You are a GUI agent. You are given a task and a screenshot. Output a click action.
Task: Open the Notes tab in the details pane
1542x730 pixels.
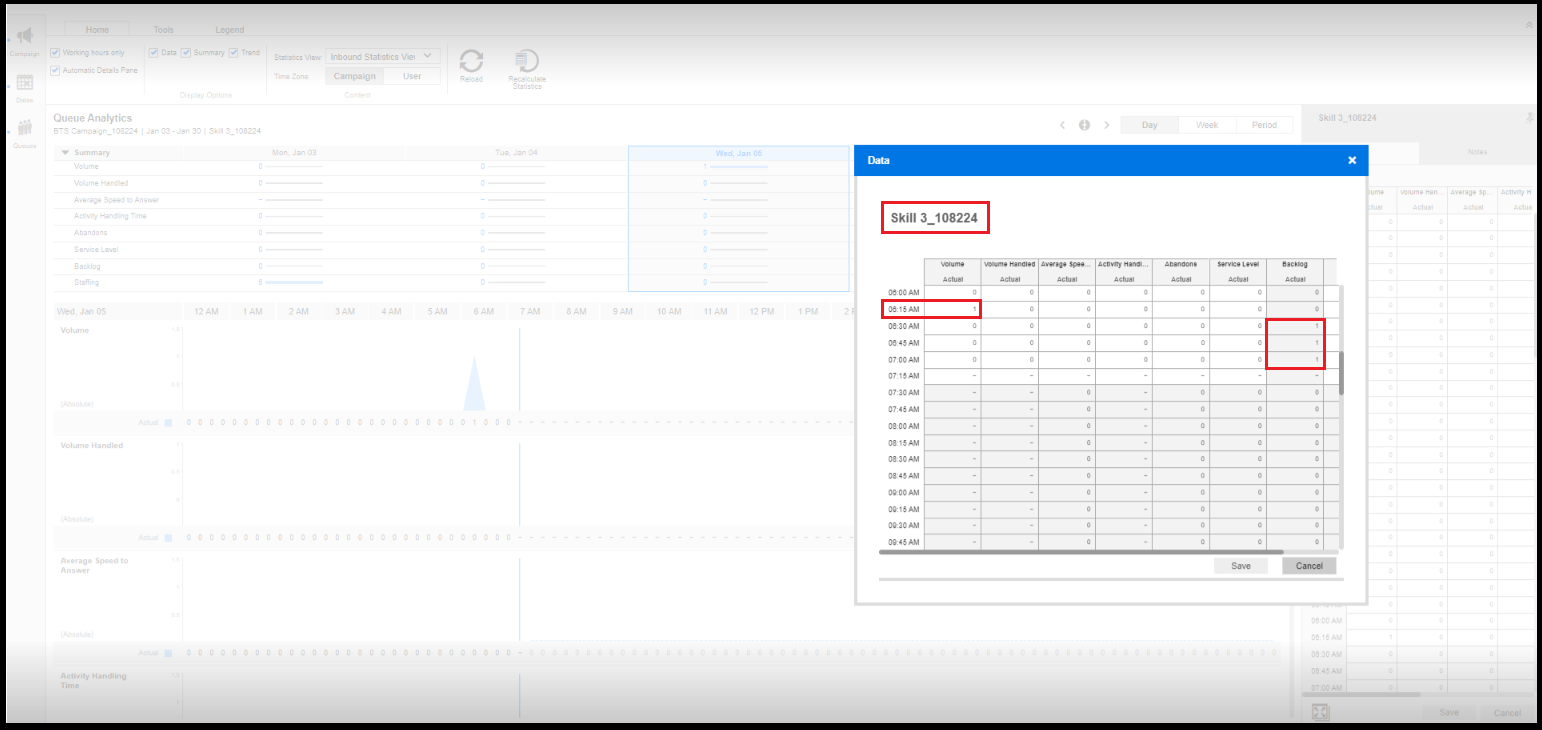coord(1476,152)
